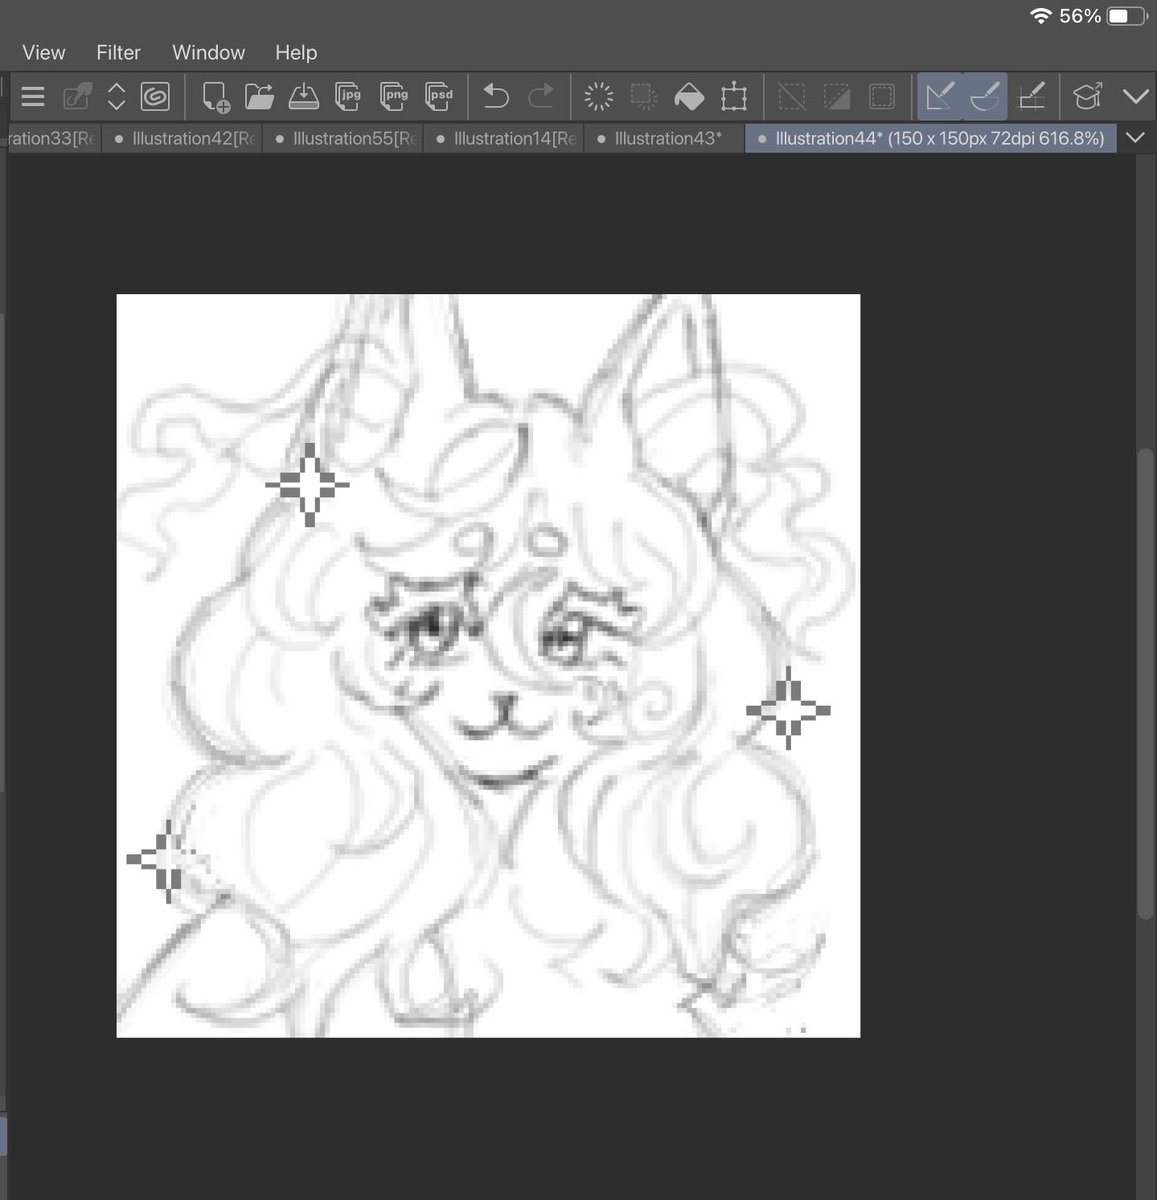Expand the canvas tab list chevron
Screen dimensions: 1157x1200
click(1135, 138)
